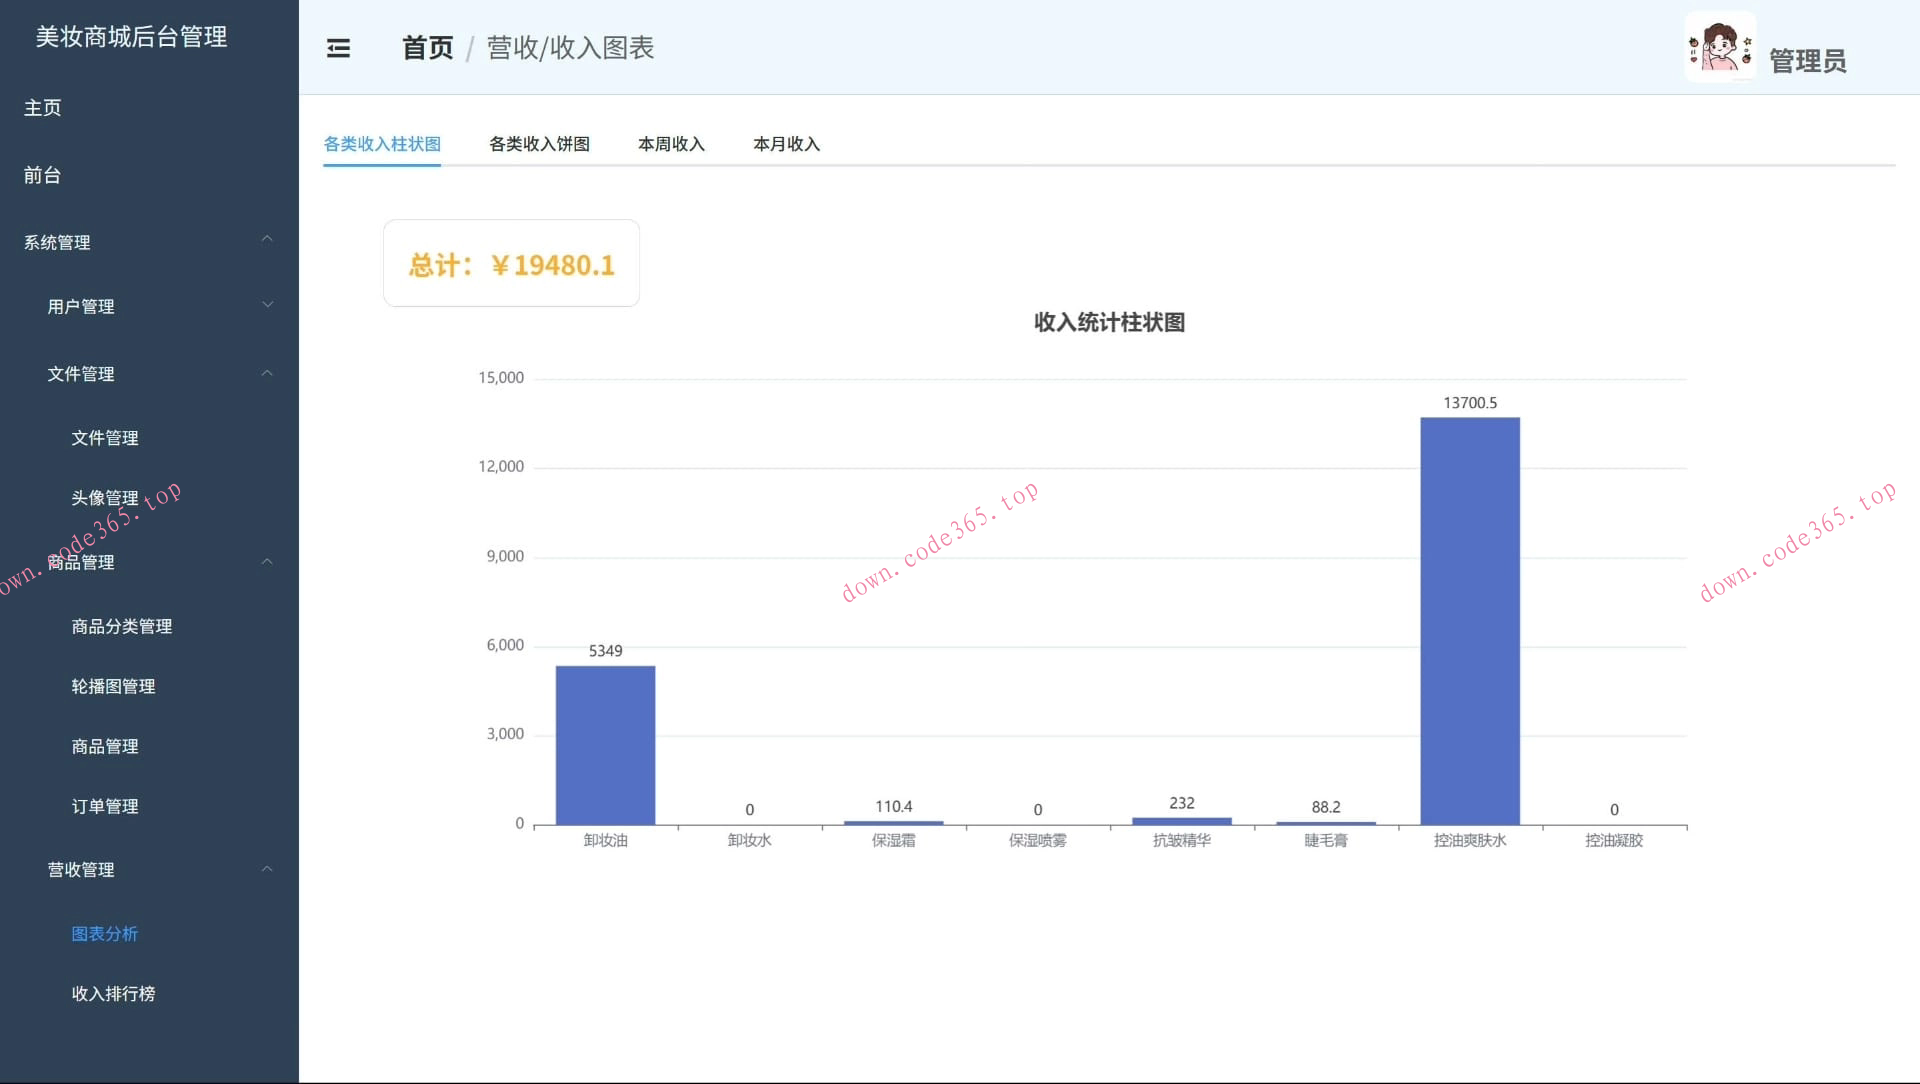Open 头像管理 menu item
The image size is (1920, 1084).
(x=105, y=498)
